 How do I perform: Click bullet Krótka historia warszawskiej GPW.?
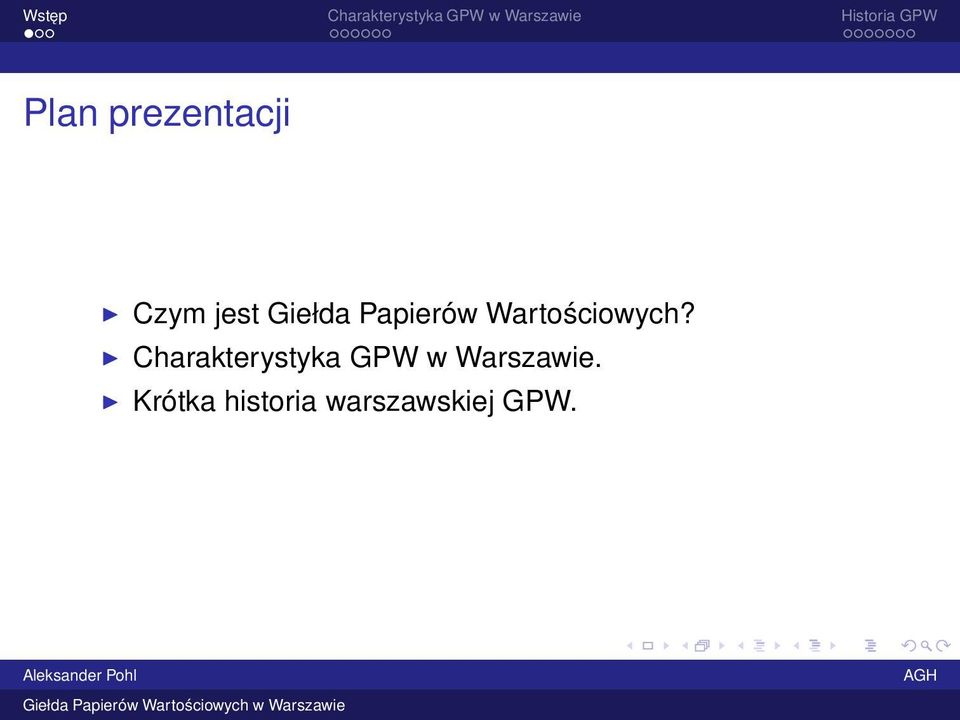point(355,402)
